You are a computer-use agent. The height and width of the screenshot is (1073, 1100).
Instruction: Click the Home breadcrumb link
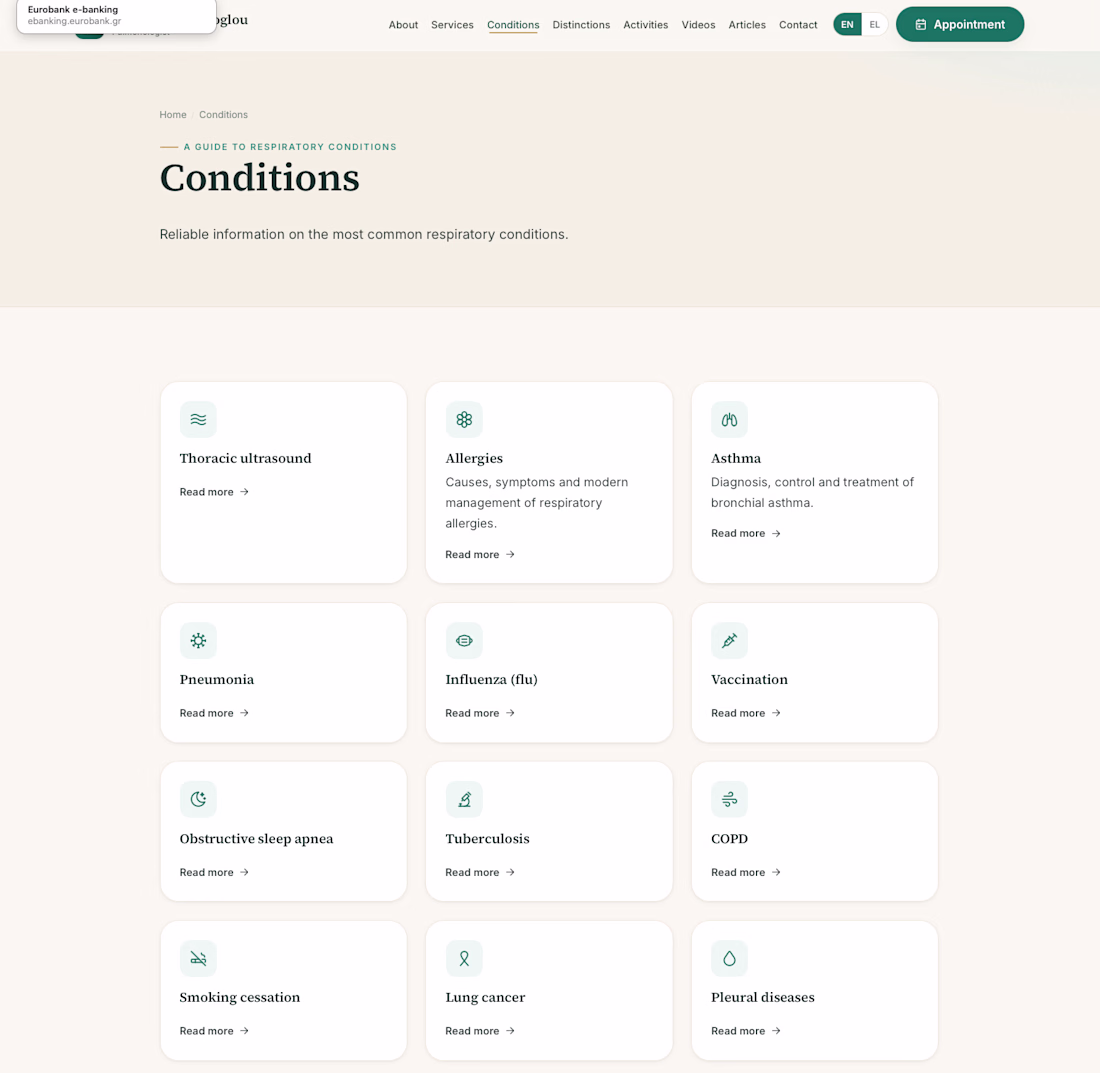click(x=173, y=114)
